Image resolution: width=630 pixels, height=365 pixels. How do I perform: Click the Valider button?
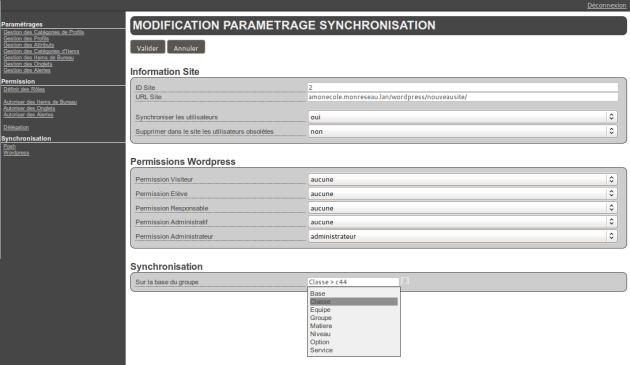click(x=147, y=47)
